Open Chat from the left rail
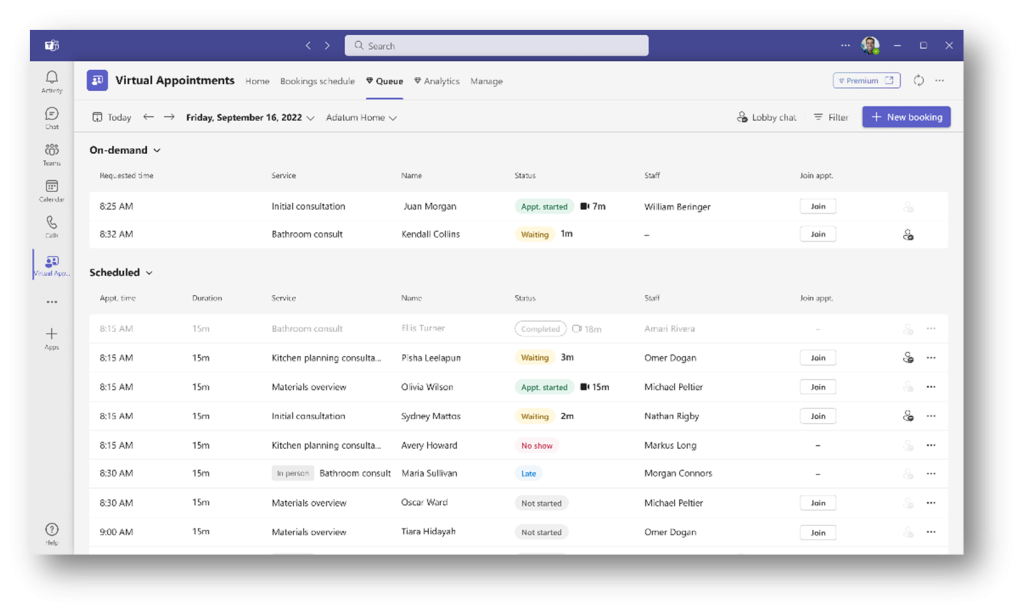 [52, 118]
